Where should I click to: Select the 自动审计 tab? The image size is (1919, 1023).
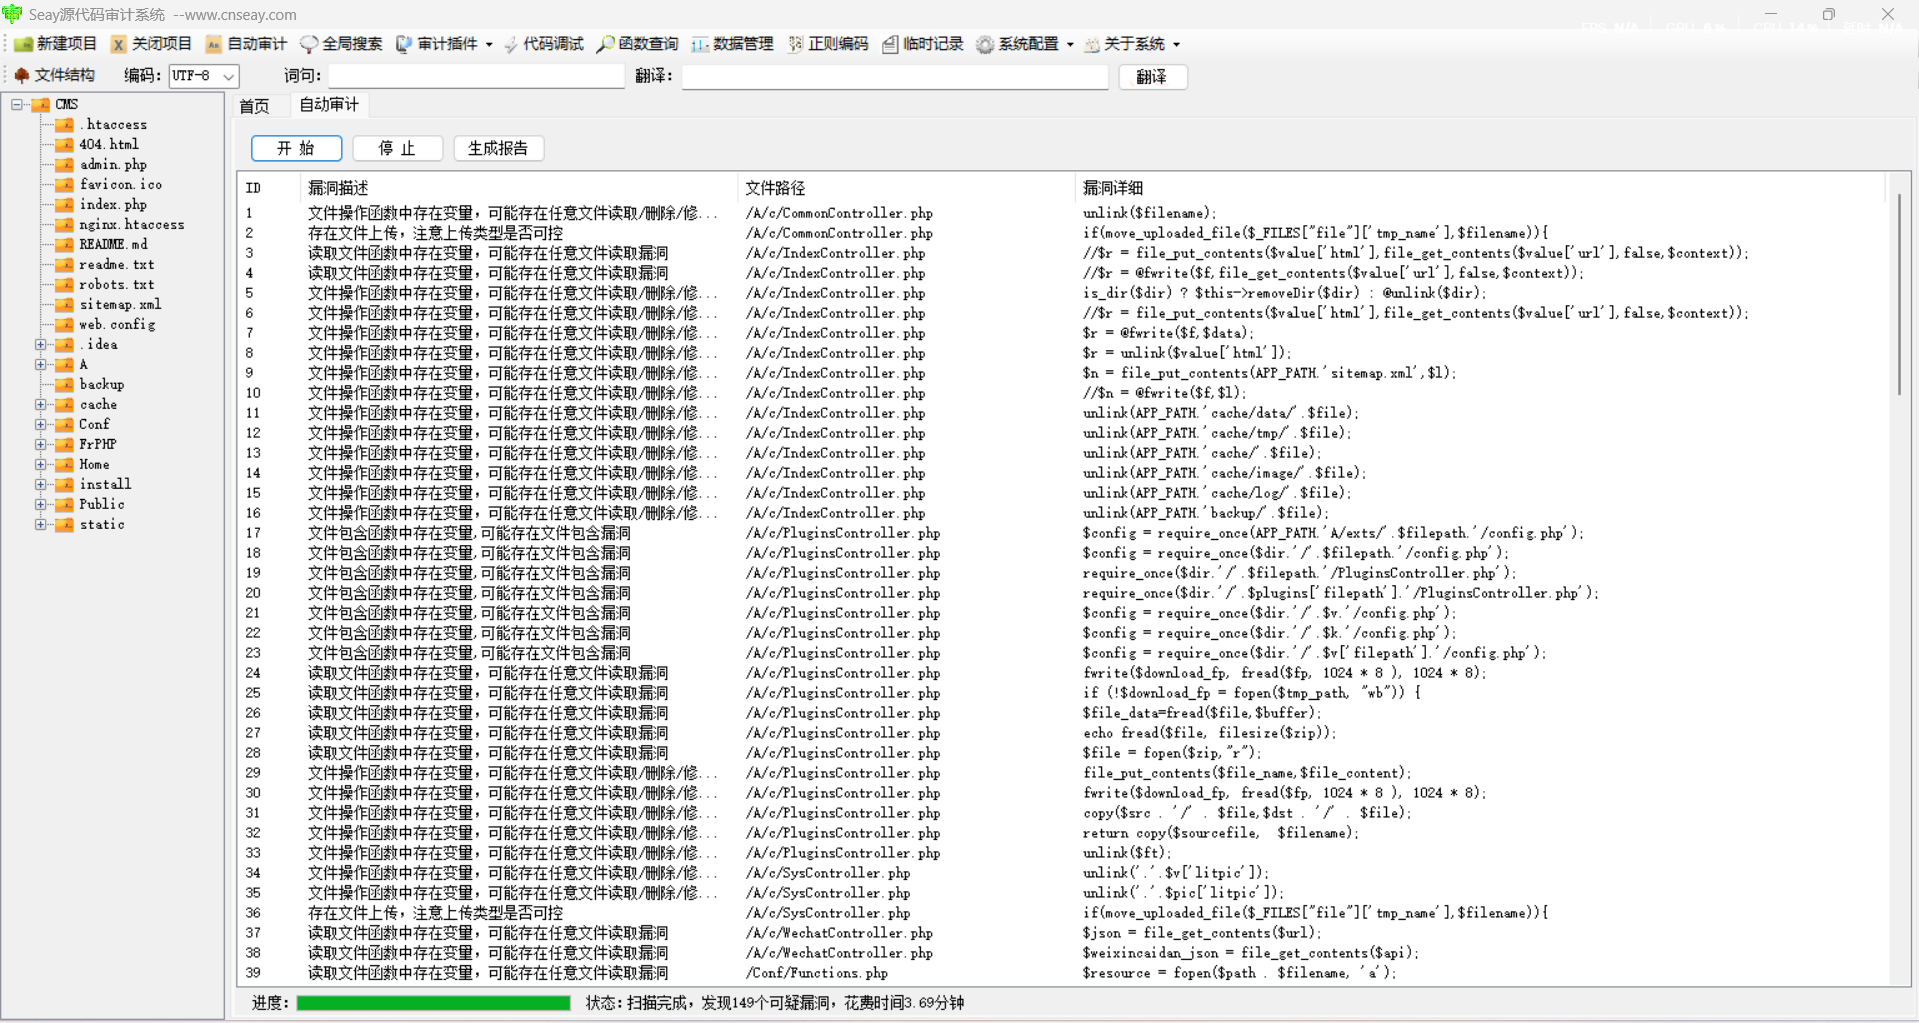329,104
